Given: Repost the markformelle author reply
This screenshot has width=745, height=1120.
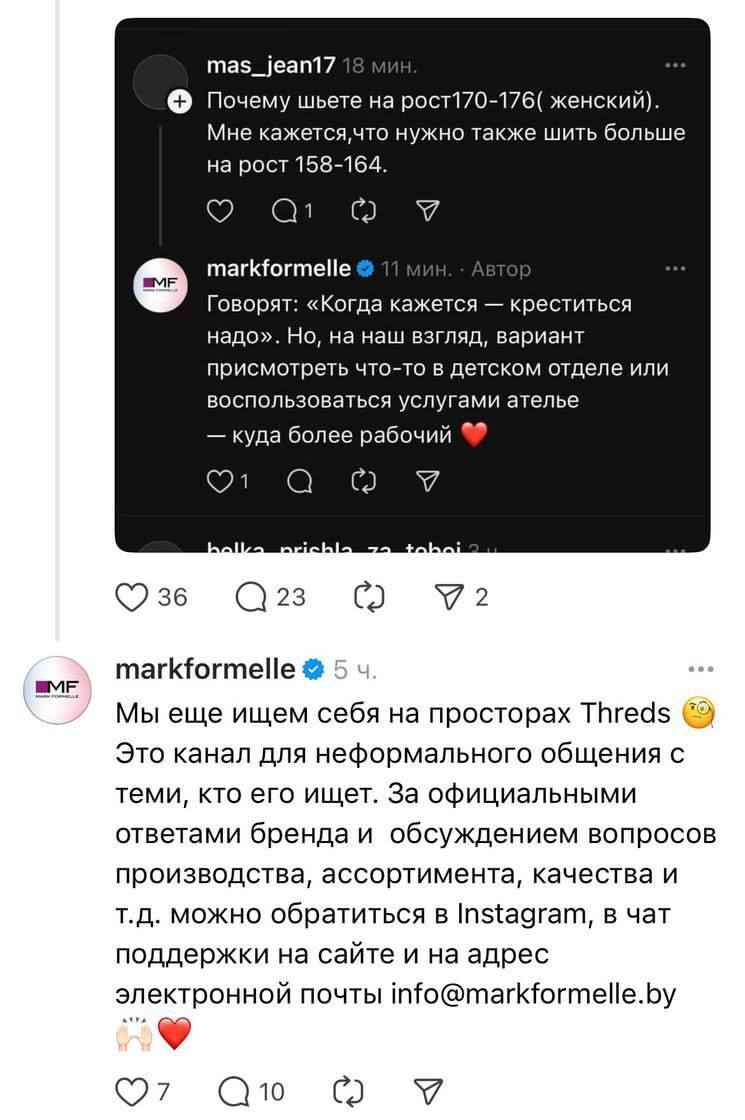Looking at the screenshot, I should (x=361, y=484).
